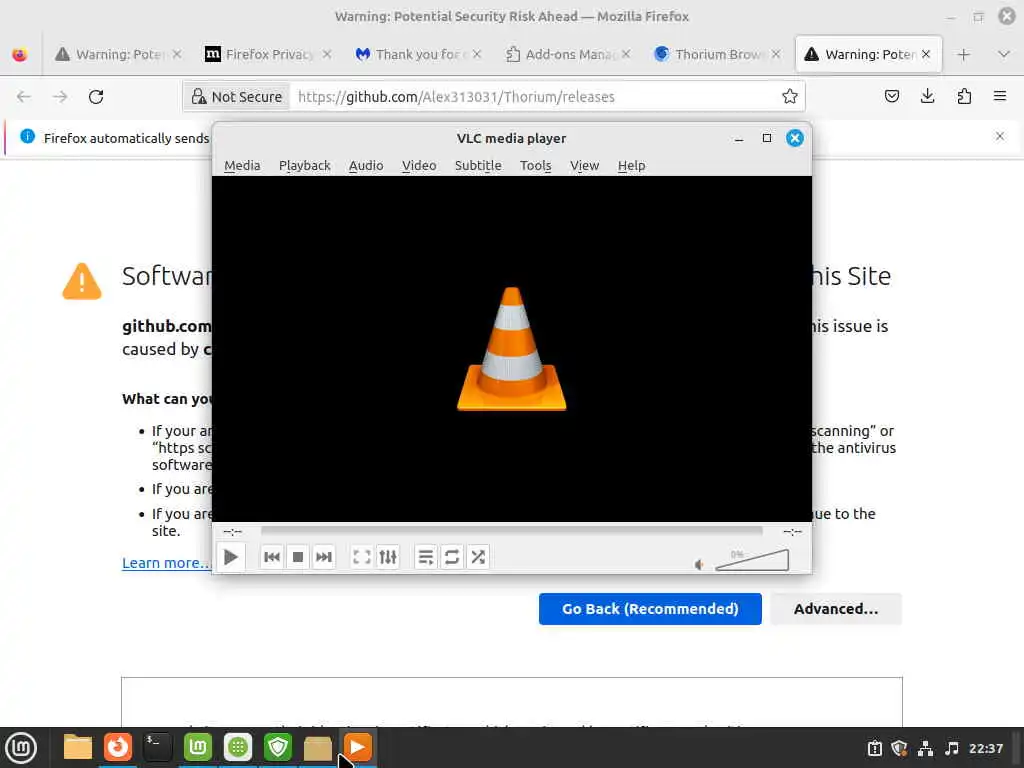The height and width of the screenshot is (768, 1024).
Task: Toggle VLC fullscreen video mode
Action: [x=362, y=557]
